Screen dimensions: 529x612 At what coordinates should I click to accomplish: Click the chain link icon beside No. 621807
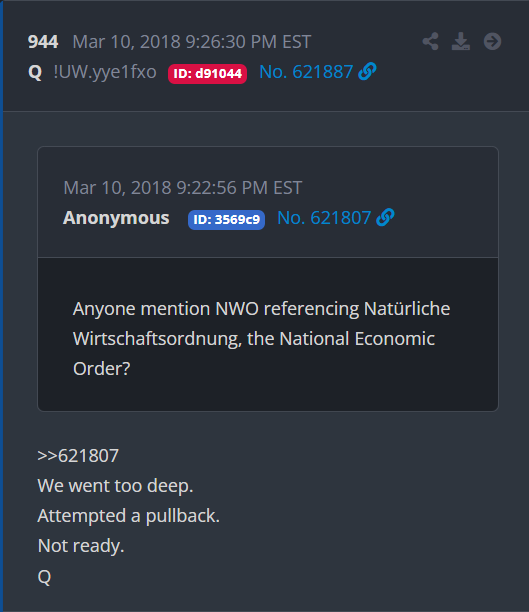(385, 217)
